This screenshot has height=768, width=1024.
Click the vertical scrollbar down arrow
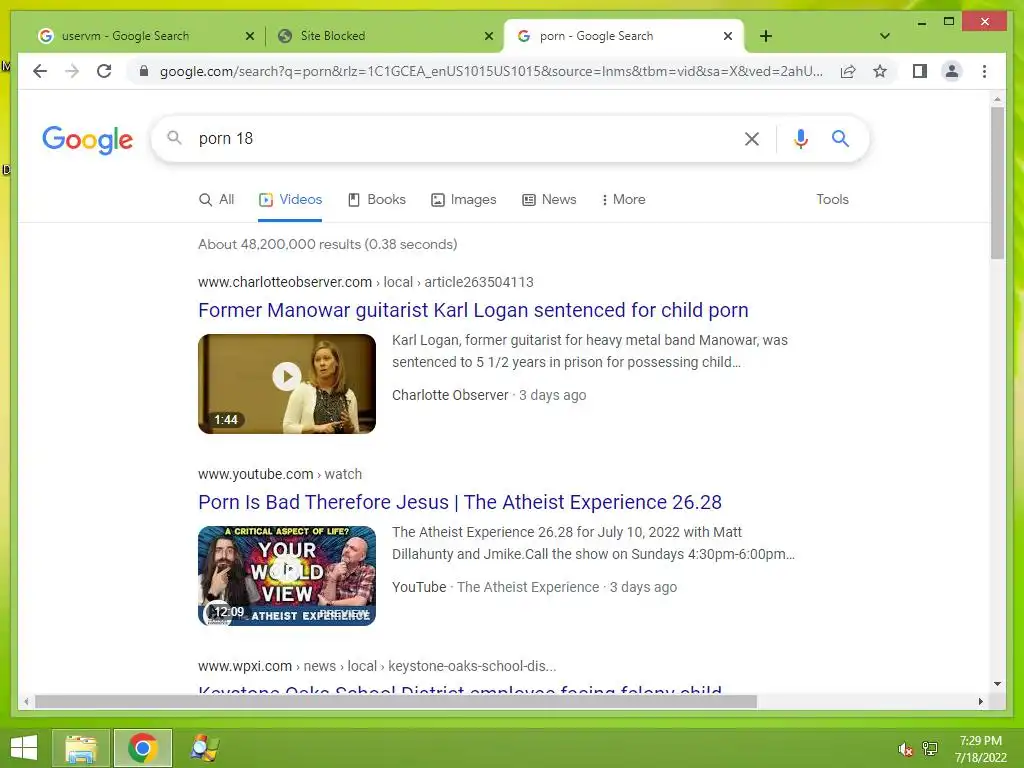click(997, 684)
